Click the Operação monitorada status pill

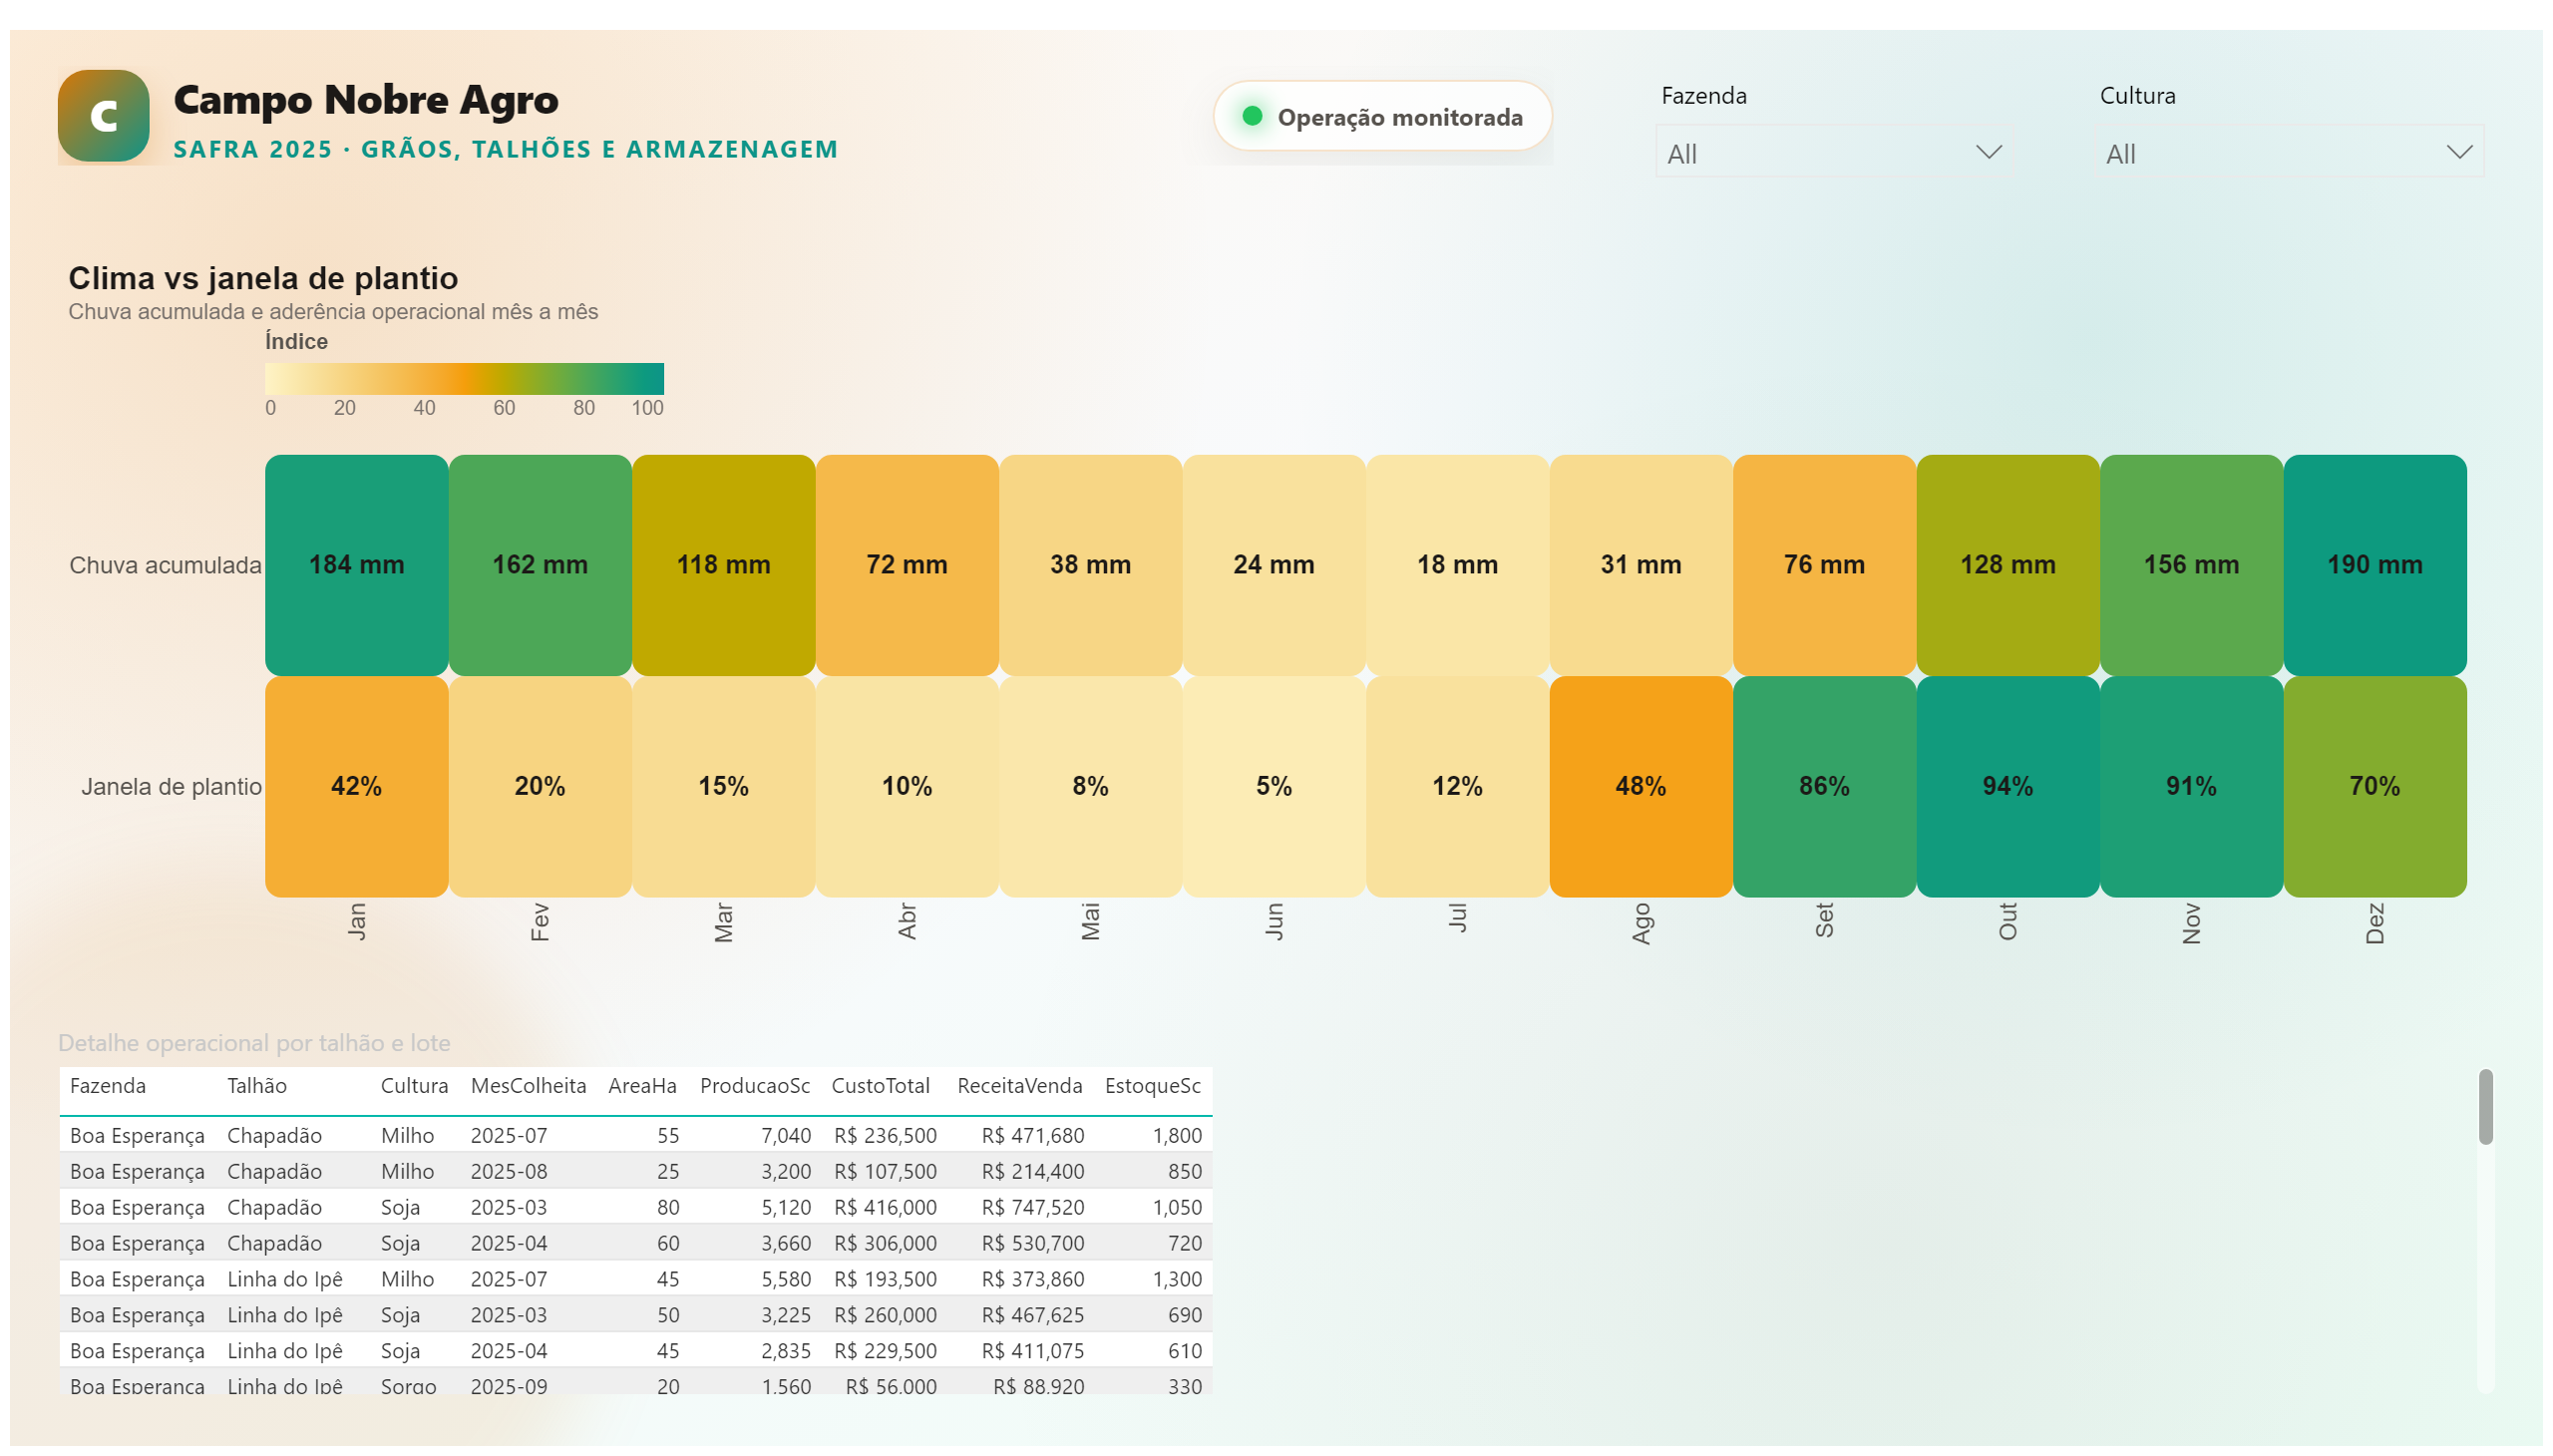tap(1382, 117)
